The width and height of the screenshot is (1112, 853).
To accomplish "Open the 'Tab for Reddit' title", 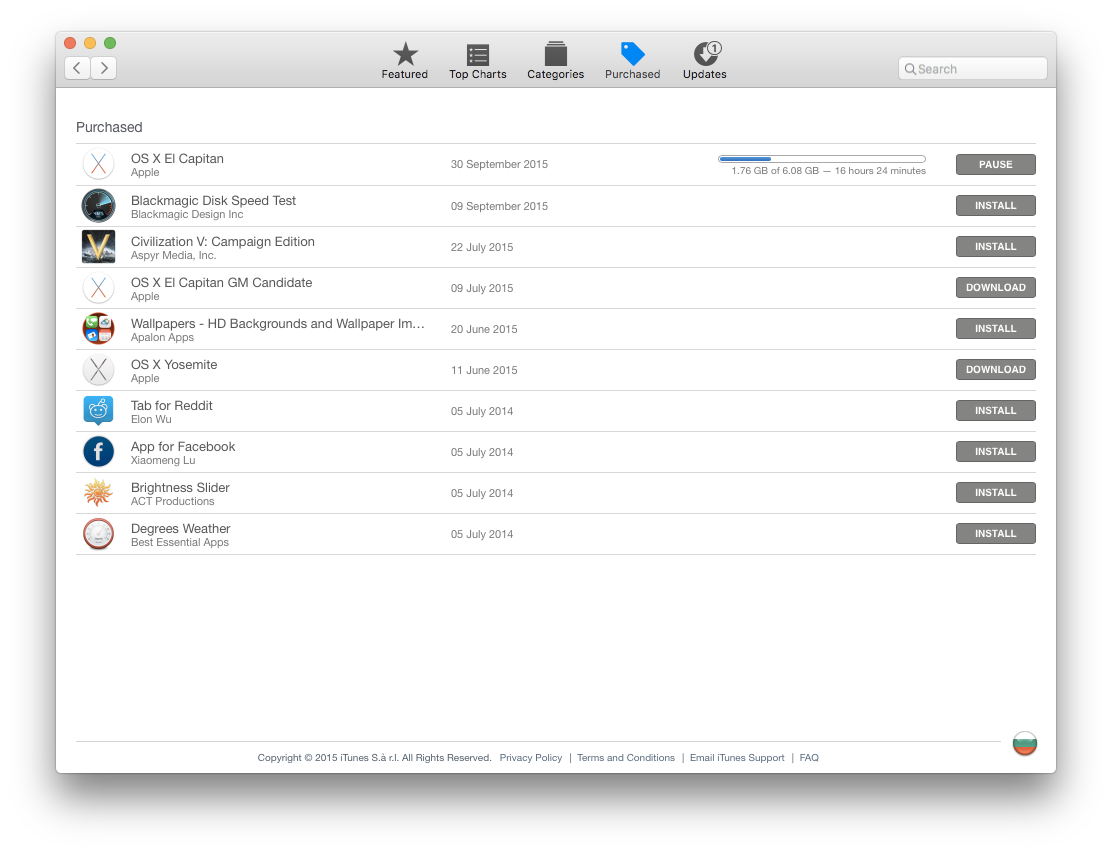I will [172, 406].
